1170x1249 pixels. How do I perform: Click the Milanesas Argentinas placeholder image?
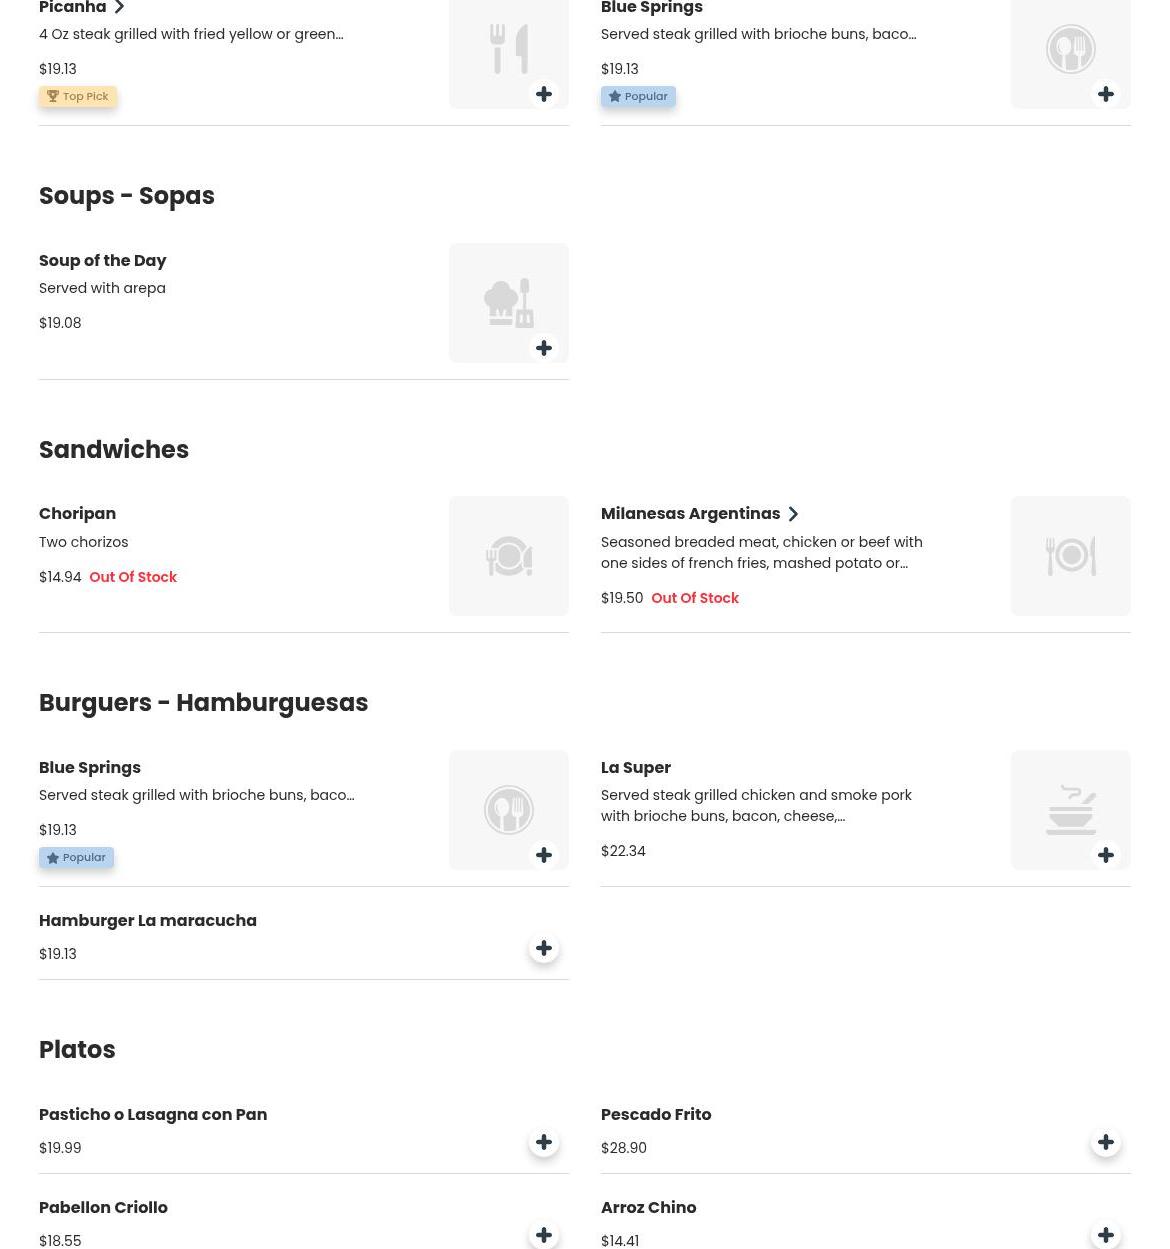click(x=1070, y=556)
